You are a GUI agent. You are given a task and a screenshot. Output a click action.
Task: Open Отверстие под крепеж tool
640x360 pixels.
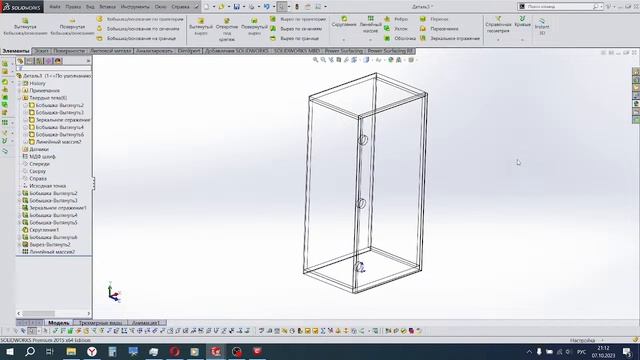(227, 29)
